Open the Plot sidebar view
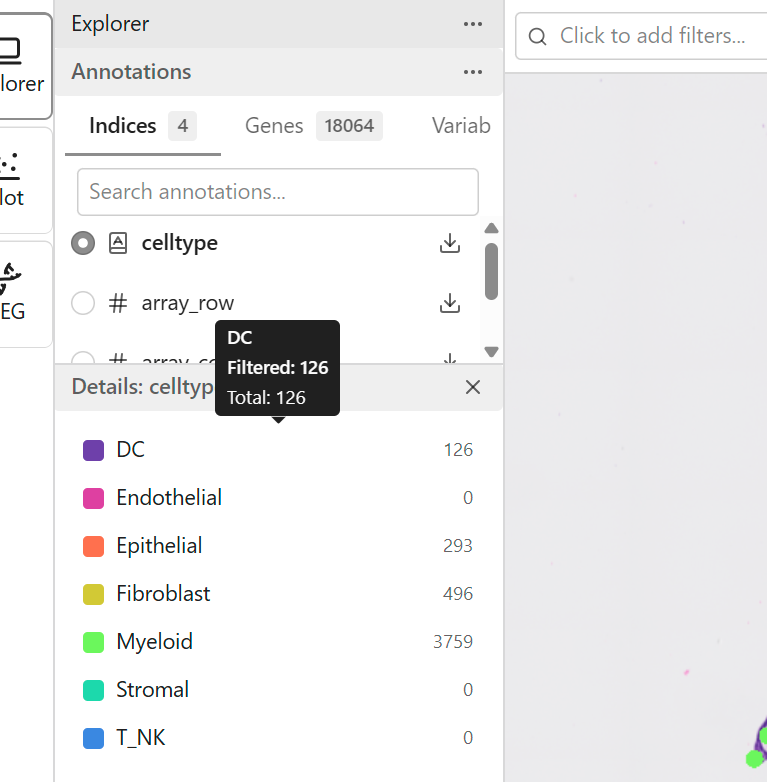The image size is (767, 782). pos(25,180)
